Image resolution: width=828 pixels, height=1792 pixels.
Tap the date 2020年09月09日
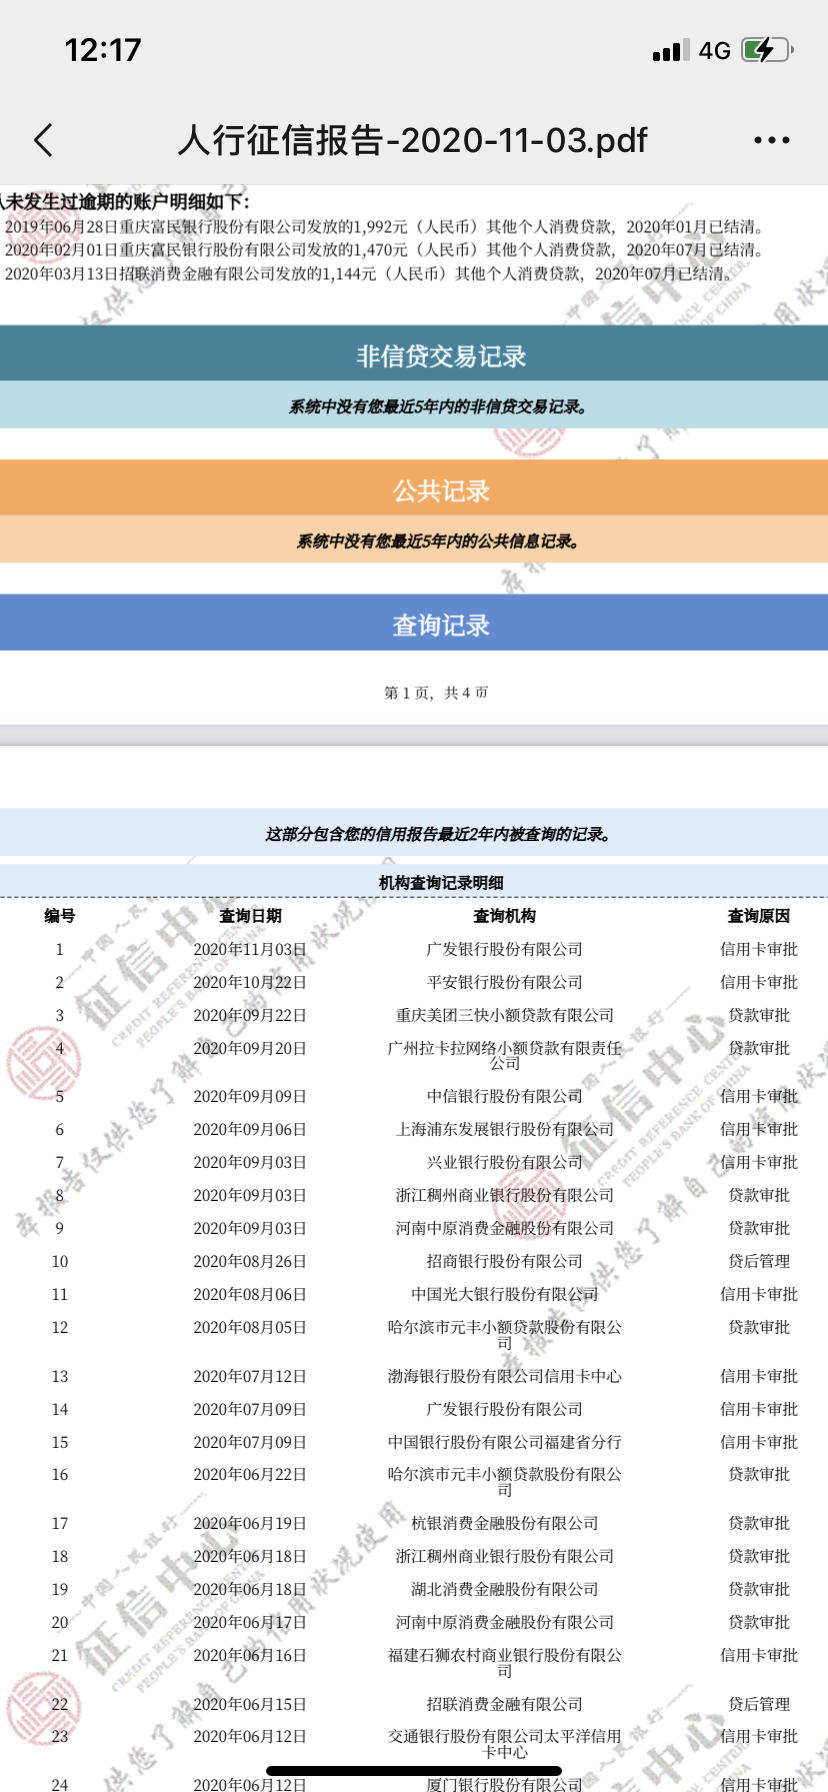pyautogui.click(x=250, y=1096)
